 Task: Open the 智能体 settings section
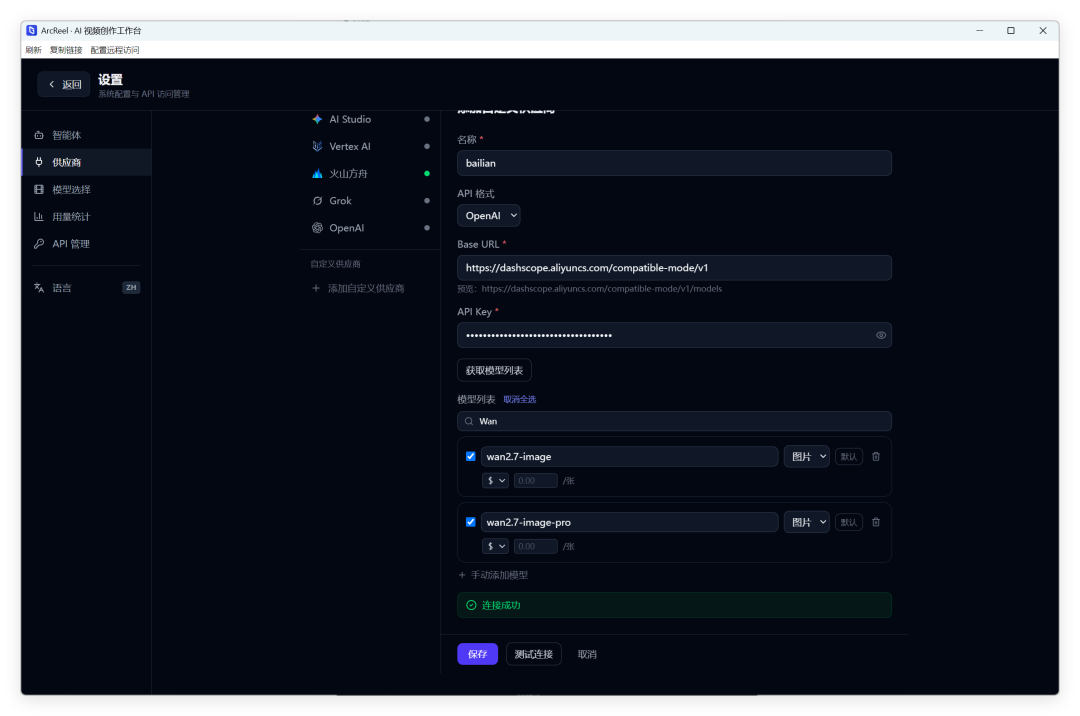coord(86,135)
